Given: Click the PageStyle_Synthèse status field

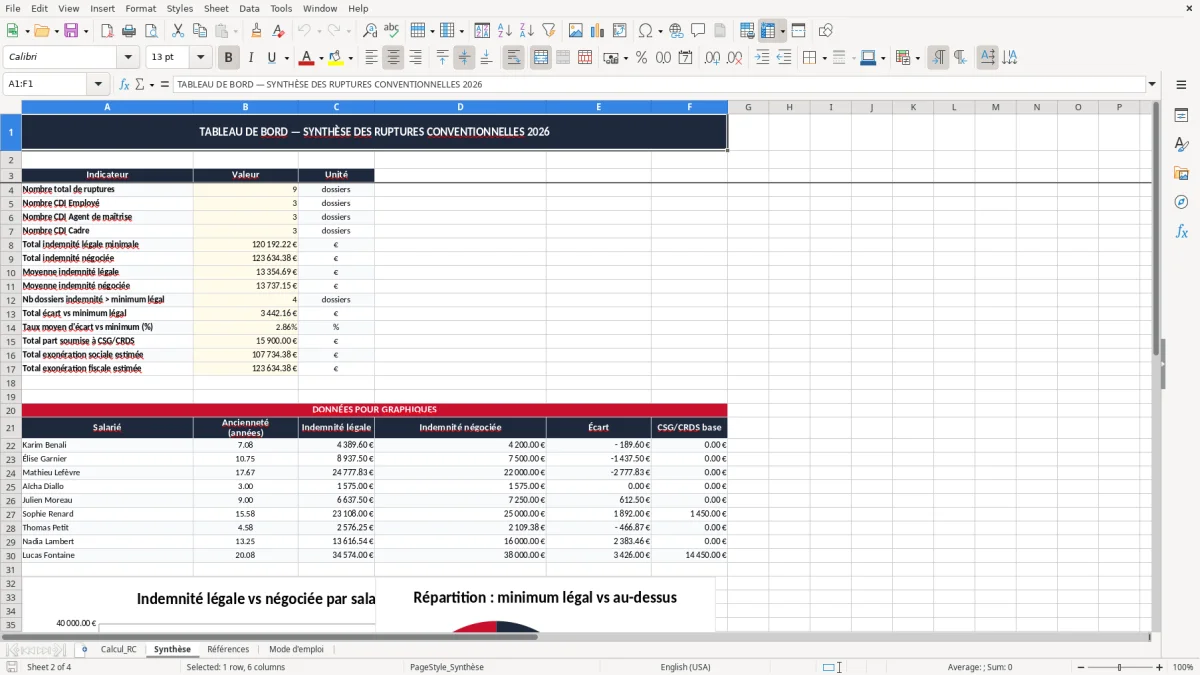Looking at the screenshot, I should tap(446, 667).
